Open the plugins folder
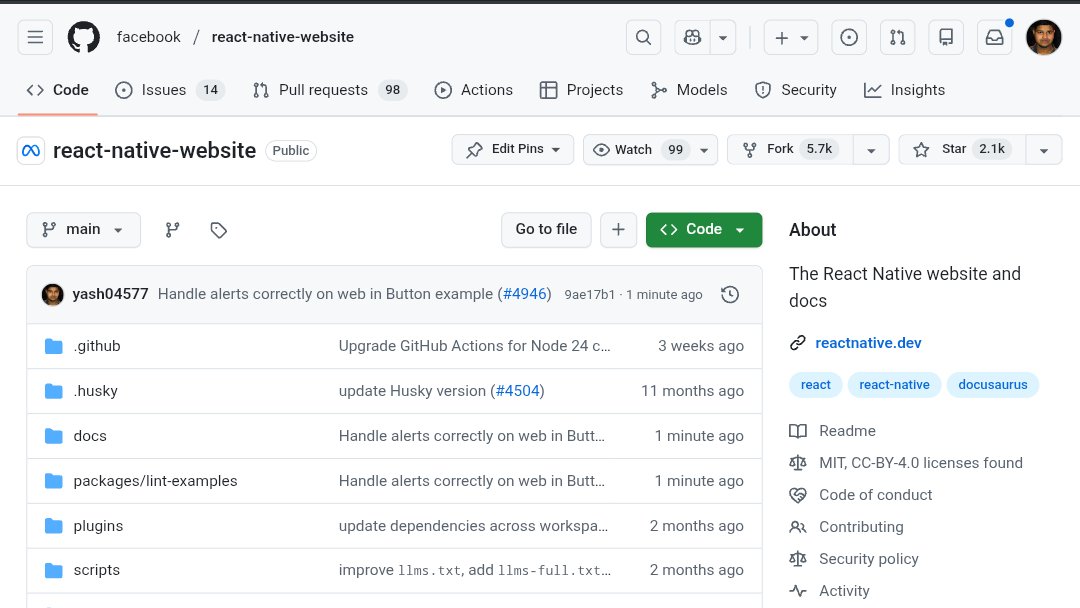Image resolution: width=1080 pixels, height=608 pixels. coord(98,526)
